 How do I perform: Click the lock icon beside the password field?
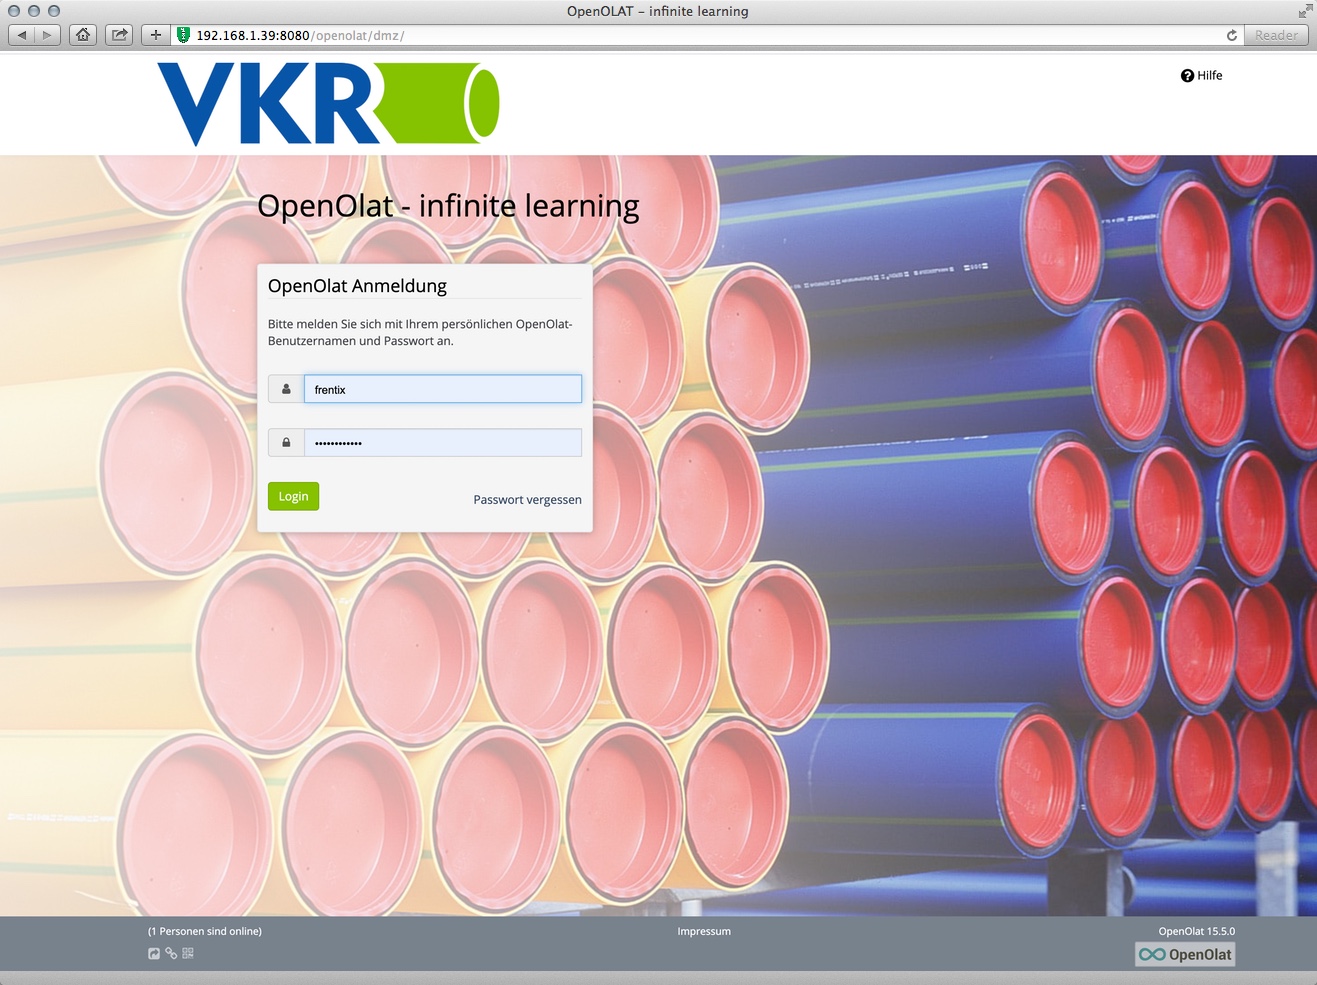[286, 442]
